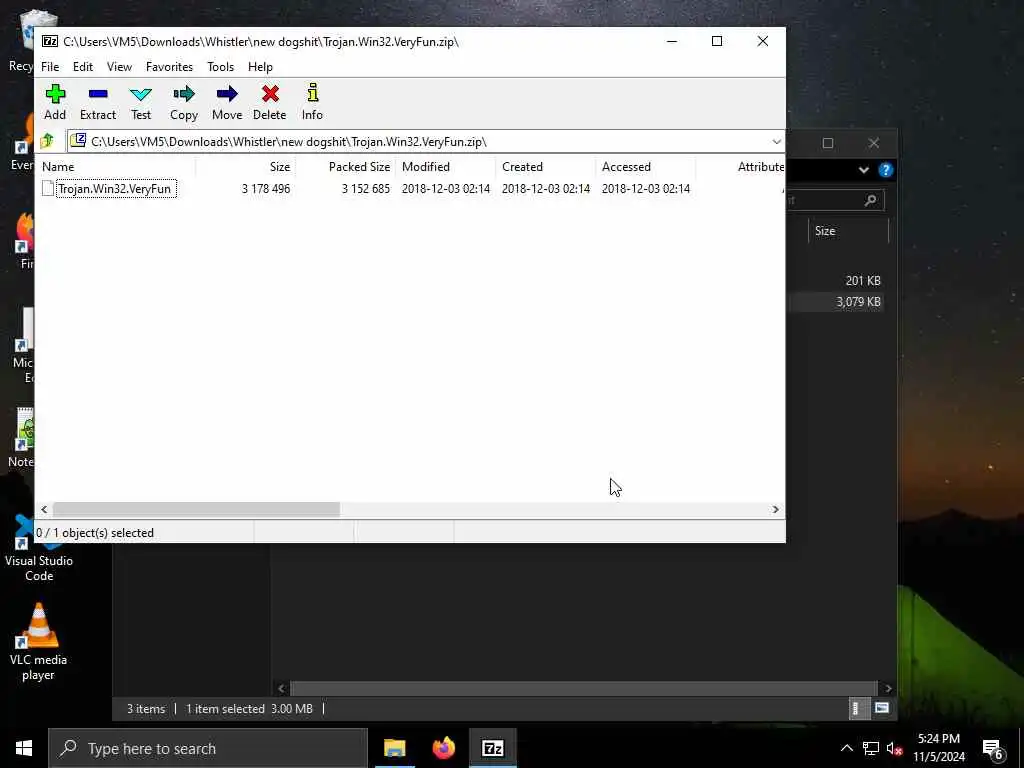Go up one folder level icon

click(x=47, y=141)
